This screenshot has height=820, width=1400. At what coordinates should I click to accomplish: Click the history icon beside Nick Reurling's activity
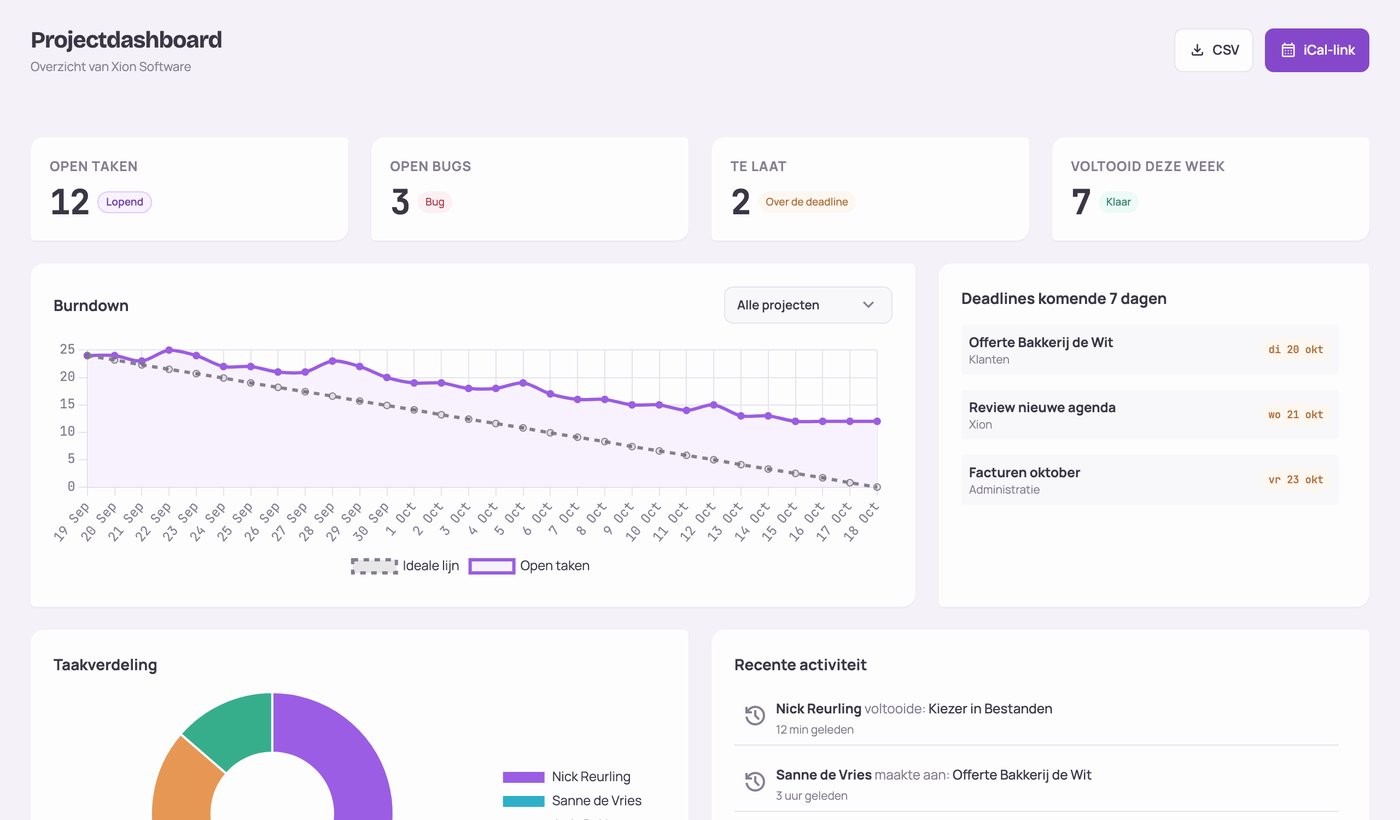tap(755, 716)
